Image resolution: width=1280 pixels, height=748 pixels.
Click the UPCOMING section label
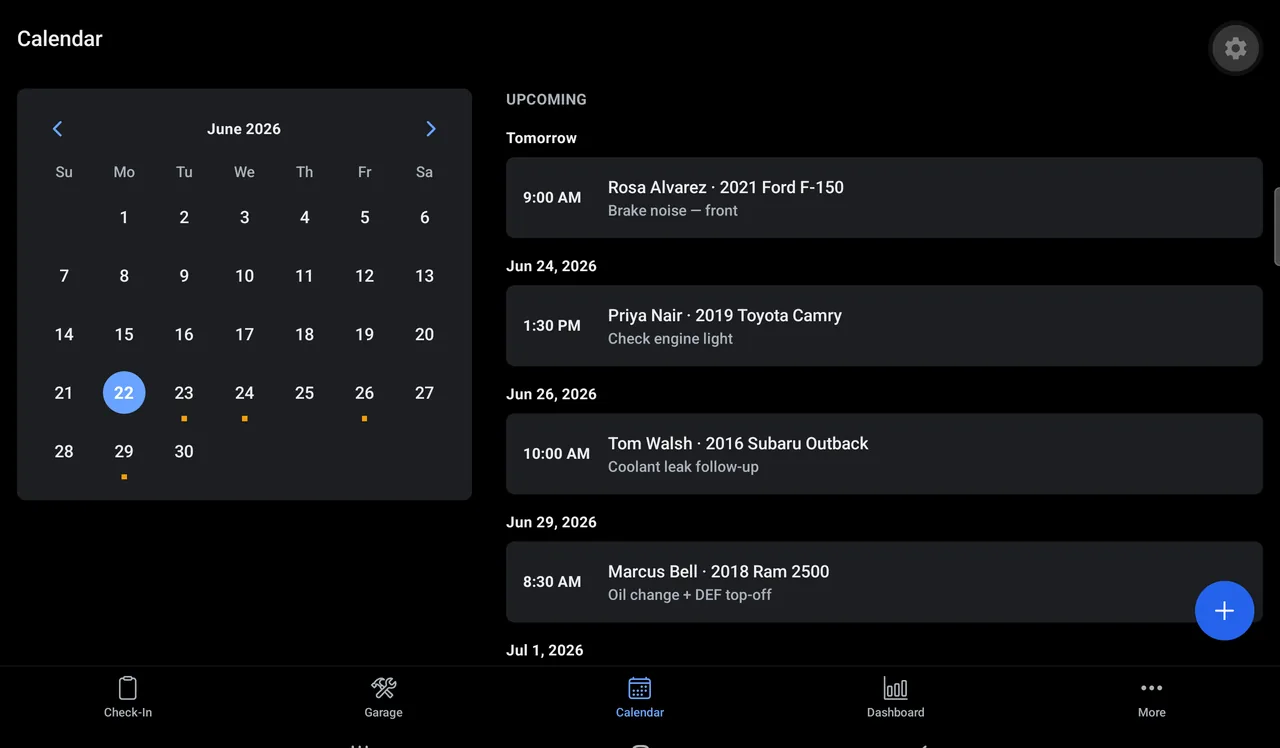click(x=546, y=99)
